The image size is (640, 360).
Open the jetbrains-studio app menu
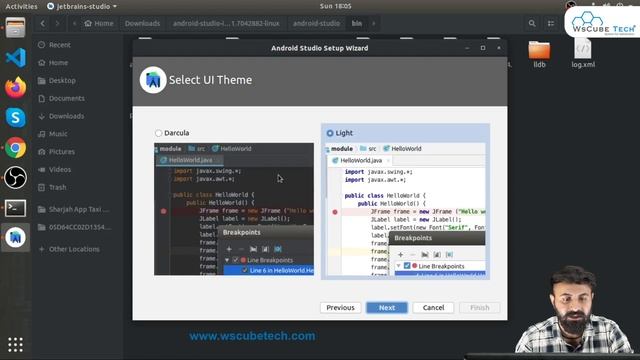[82, 6]
